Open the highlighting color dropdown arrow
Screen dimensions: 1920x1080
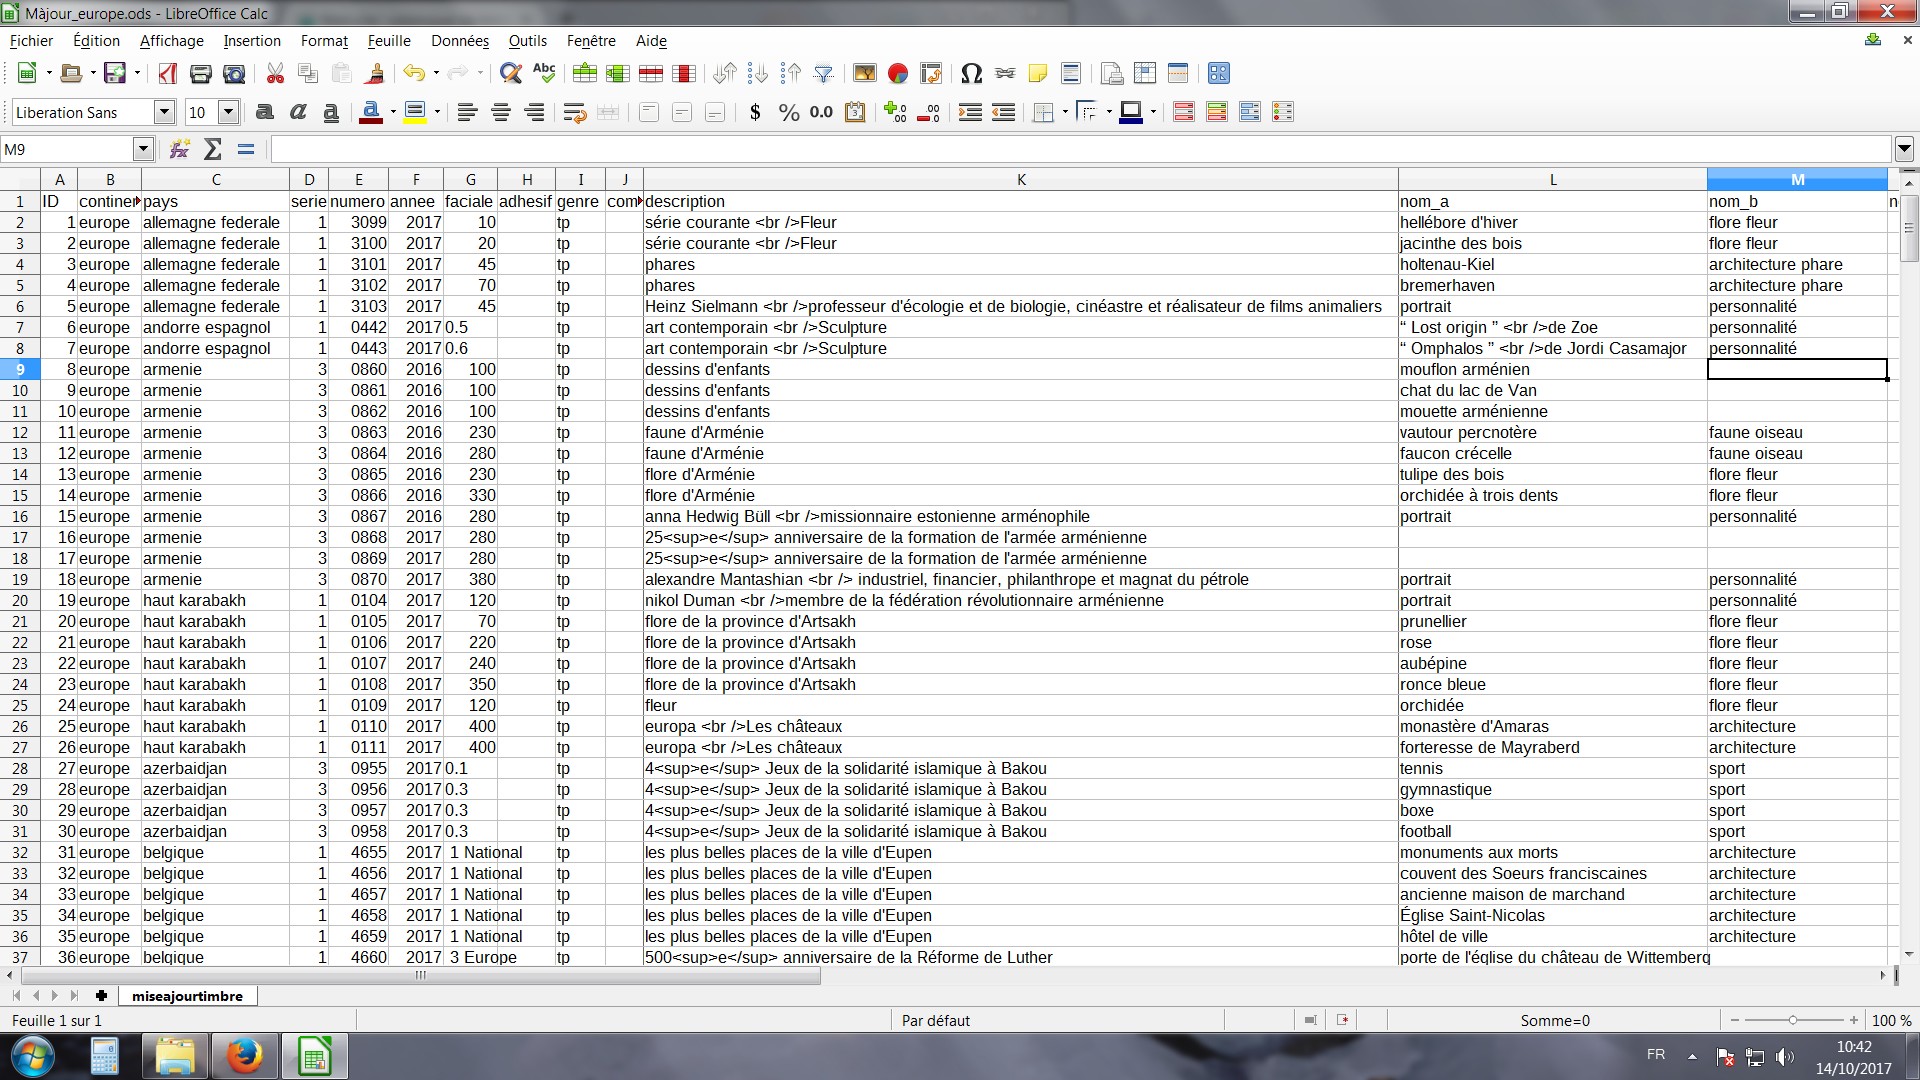(437, 112)
